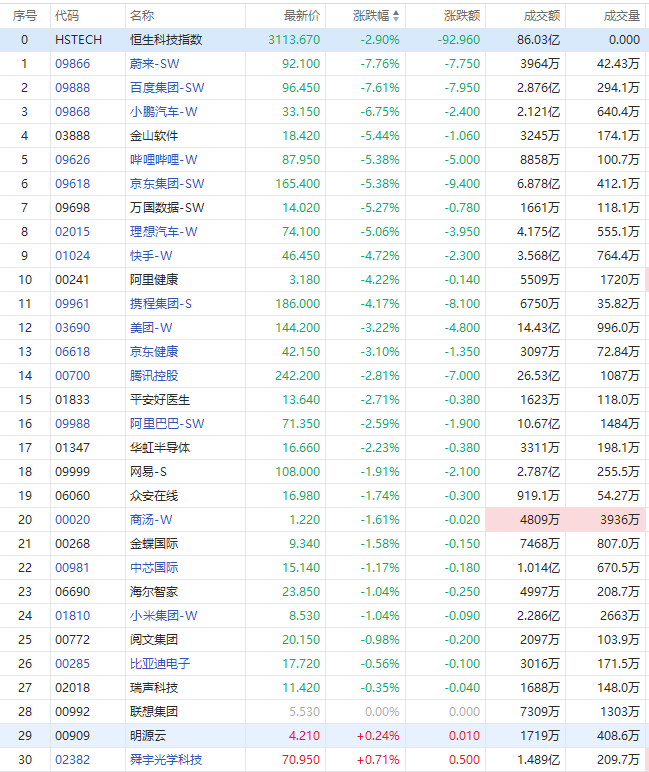Open stock code 02382 link
Viewport: 649px width, 772px height.
point(72,760)
